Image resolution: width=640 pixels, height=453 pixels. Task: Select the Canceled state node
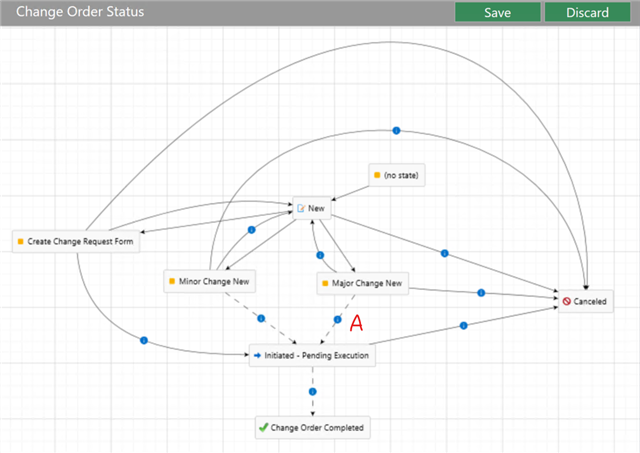(584, 299)
